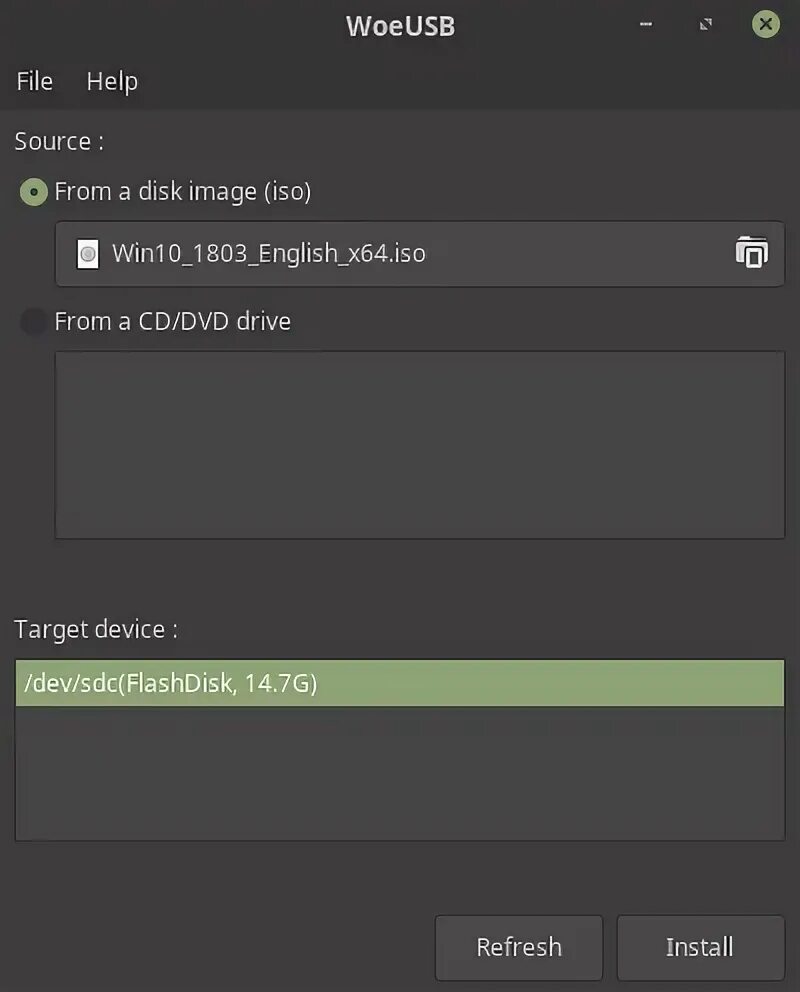800x992 pixels.
Task: Click the 'Source :' label
Action: [x=59, y=142]
